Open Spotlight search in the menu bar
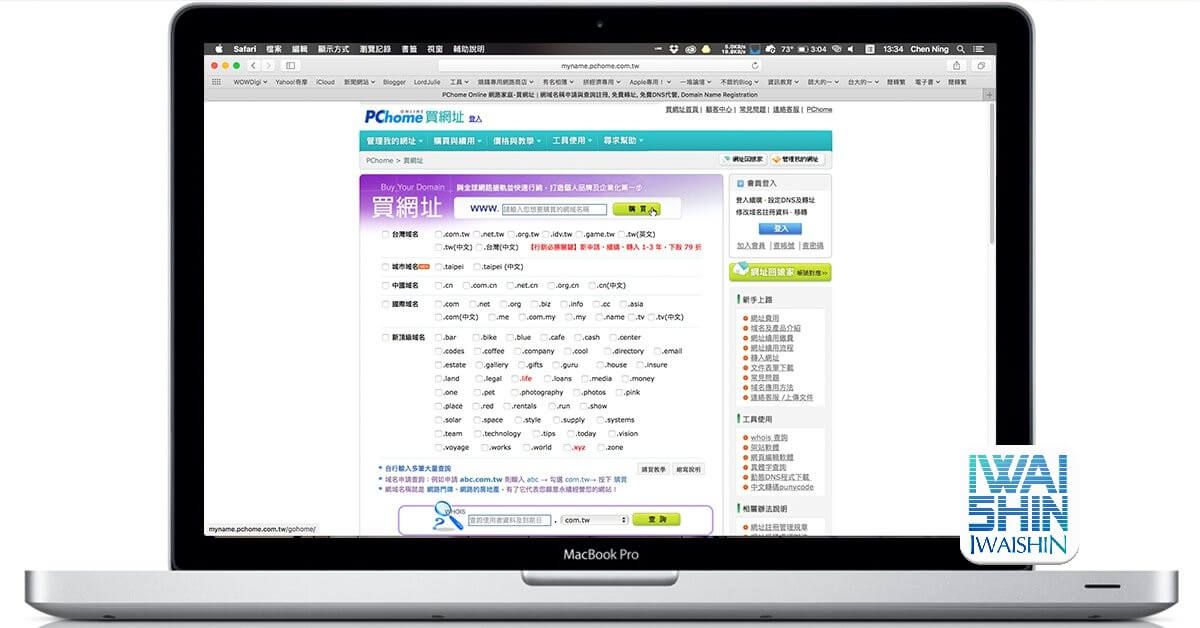 pos(961,49)
